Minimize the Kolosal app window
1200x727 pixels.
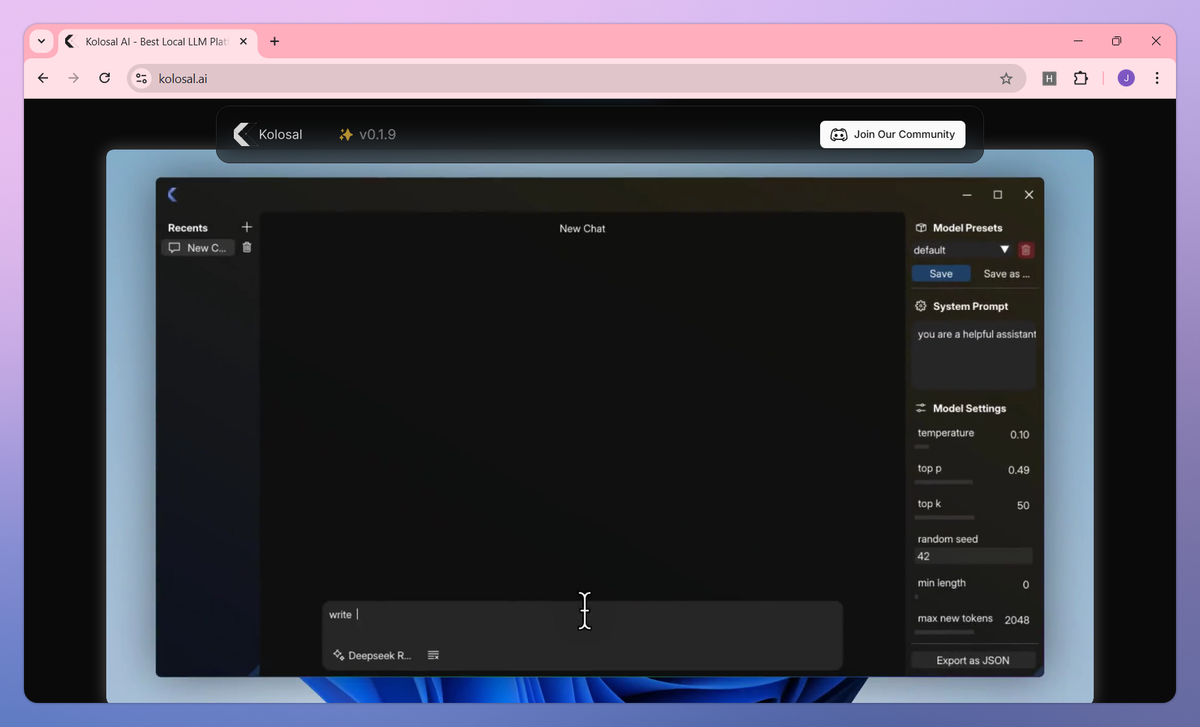(x=967, y=195)
